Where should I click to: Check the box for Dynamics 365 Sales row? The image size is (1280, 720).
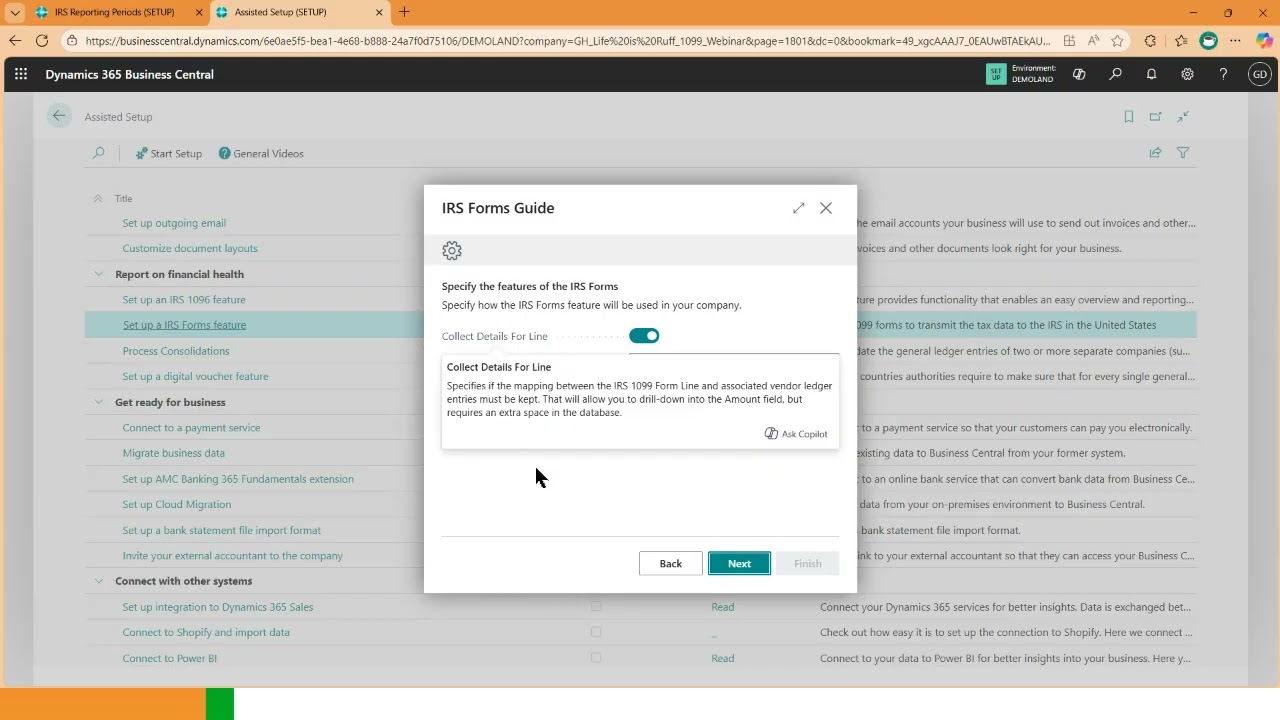[x=596, y=606]
